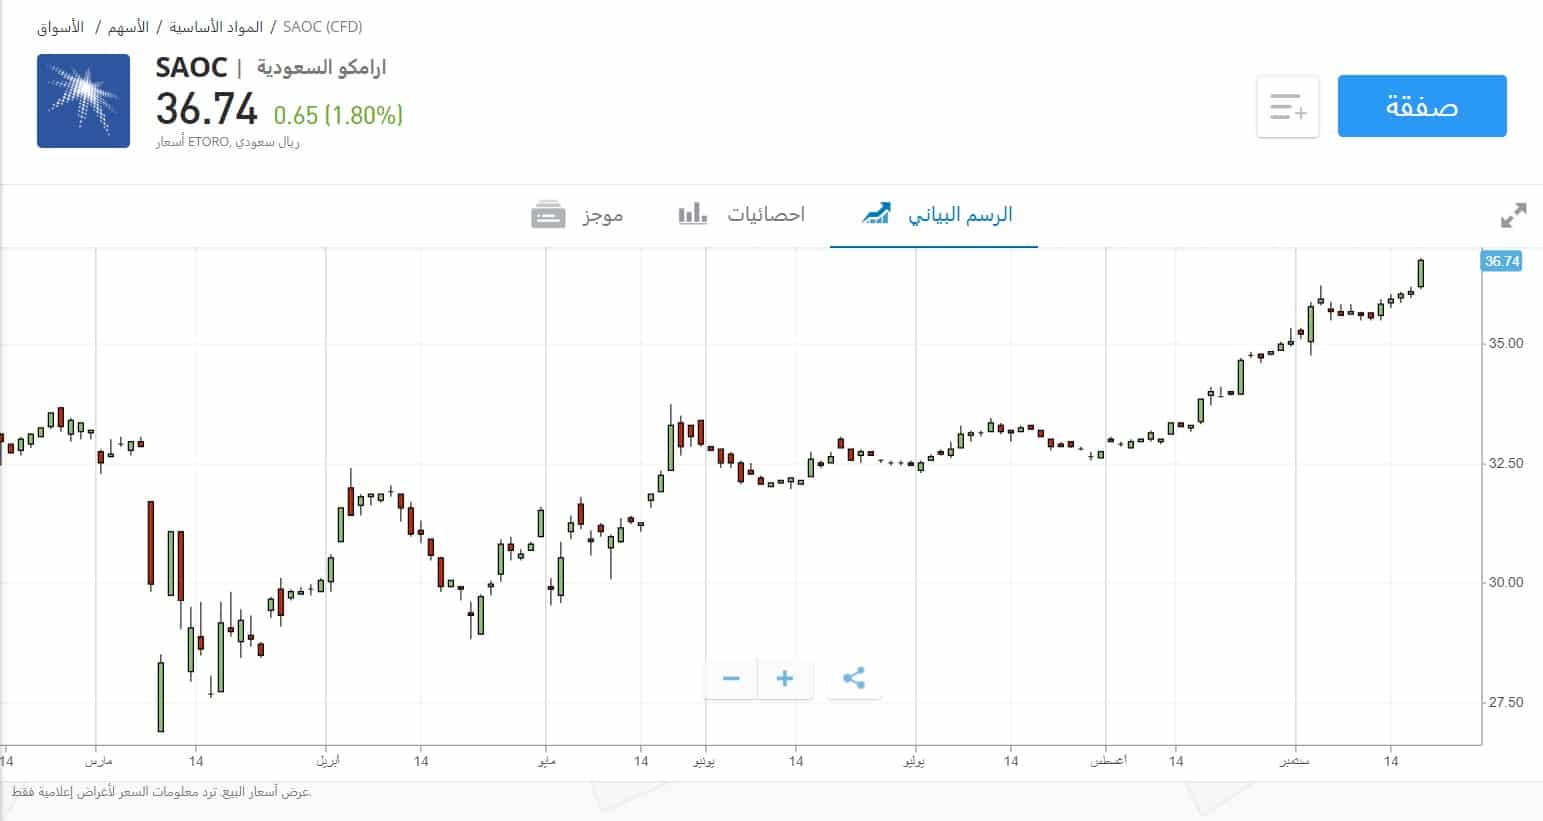Click the Saudi Aramco logo thumbnail
Viewport: 1543px width, 821px height.
click(x=83, y=100)
